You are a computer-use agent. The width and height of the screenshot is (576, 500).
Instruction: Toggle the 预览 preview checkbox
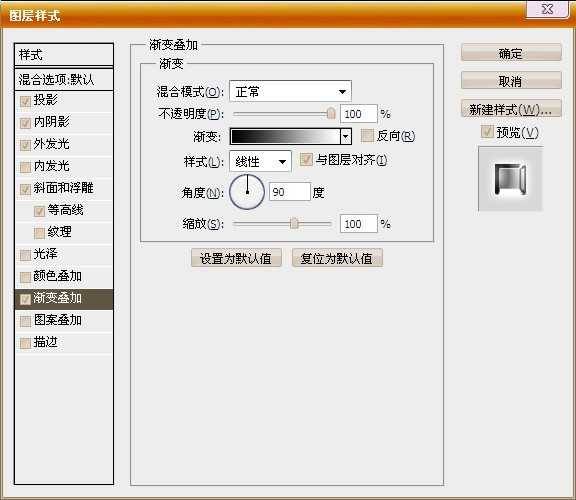pyautogui.click(x=487, y=132)
